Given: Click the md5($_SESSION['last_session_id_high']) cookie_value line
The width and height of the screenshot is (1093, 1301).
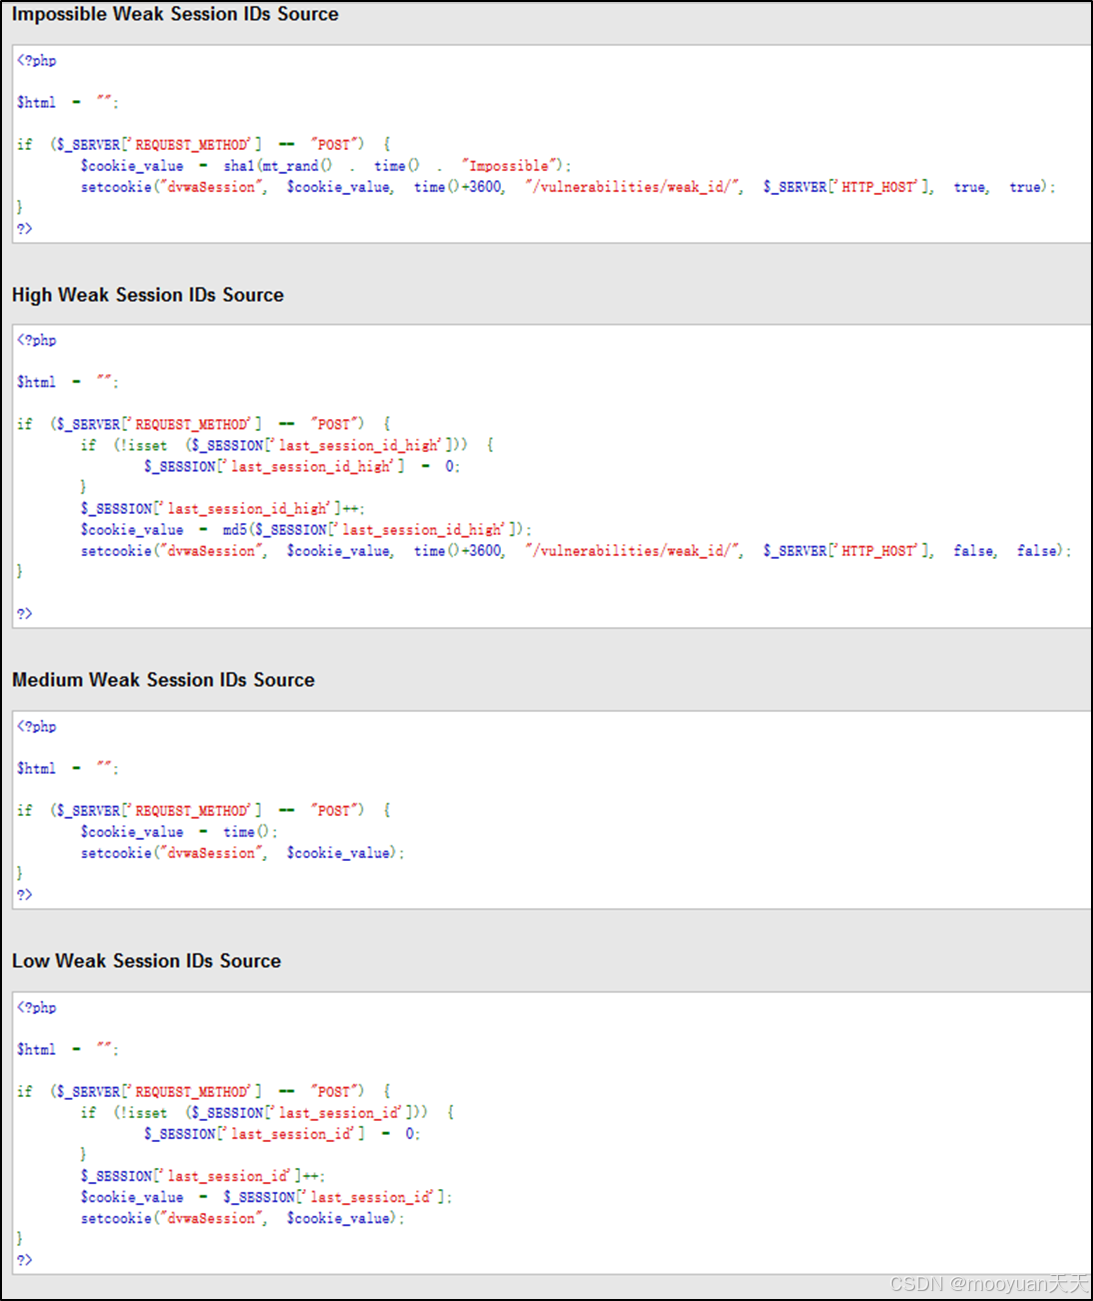Looking at the screenshot, I should click(x=307, y=530).
